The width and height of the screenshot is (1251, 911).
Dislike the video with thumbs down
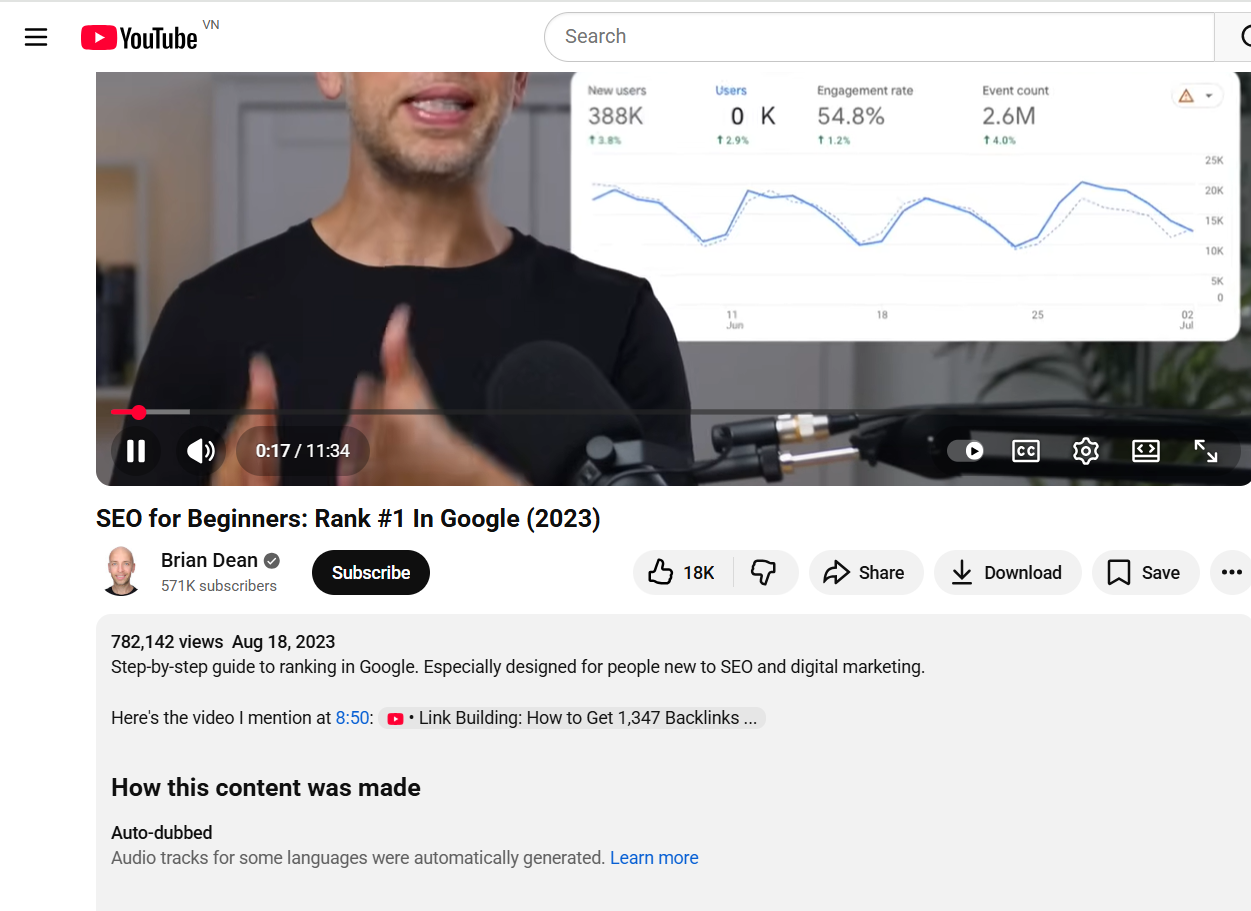(x=765, y=573)
